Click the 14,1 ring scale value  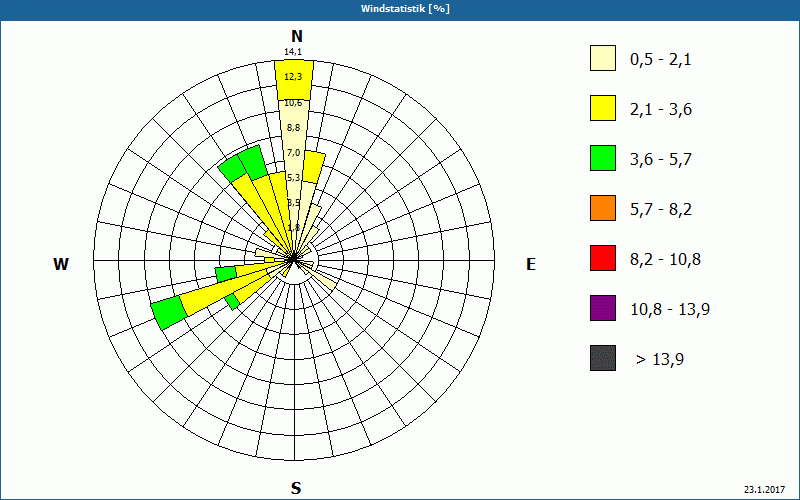[293, 52]
